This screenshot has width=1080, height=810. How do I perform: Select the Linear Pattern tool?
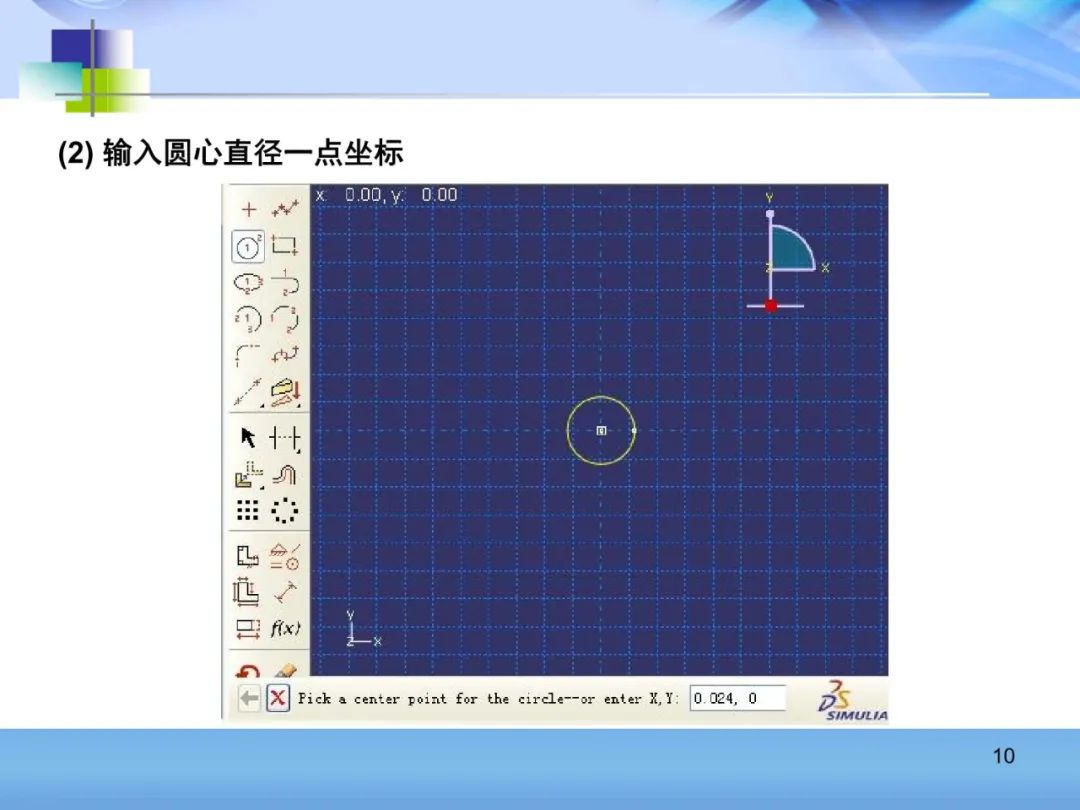pos(248,511)
